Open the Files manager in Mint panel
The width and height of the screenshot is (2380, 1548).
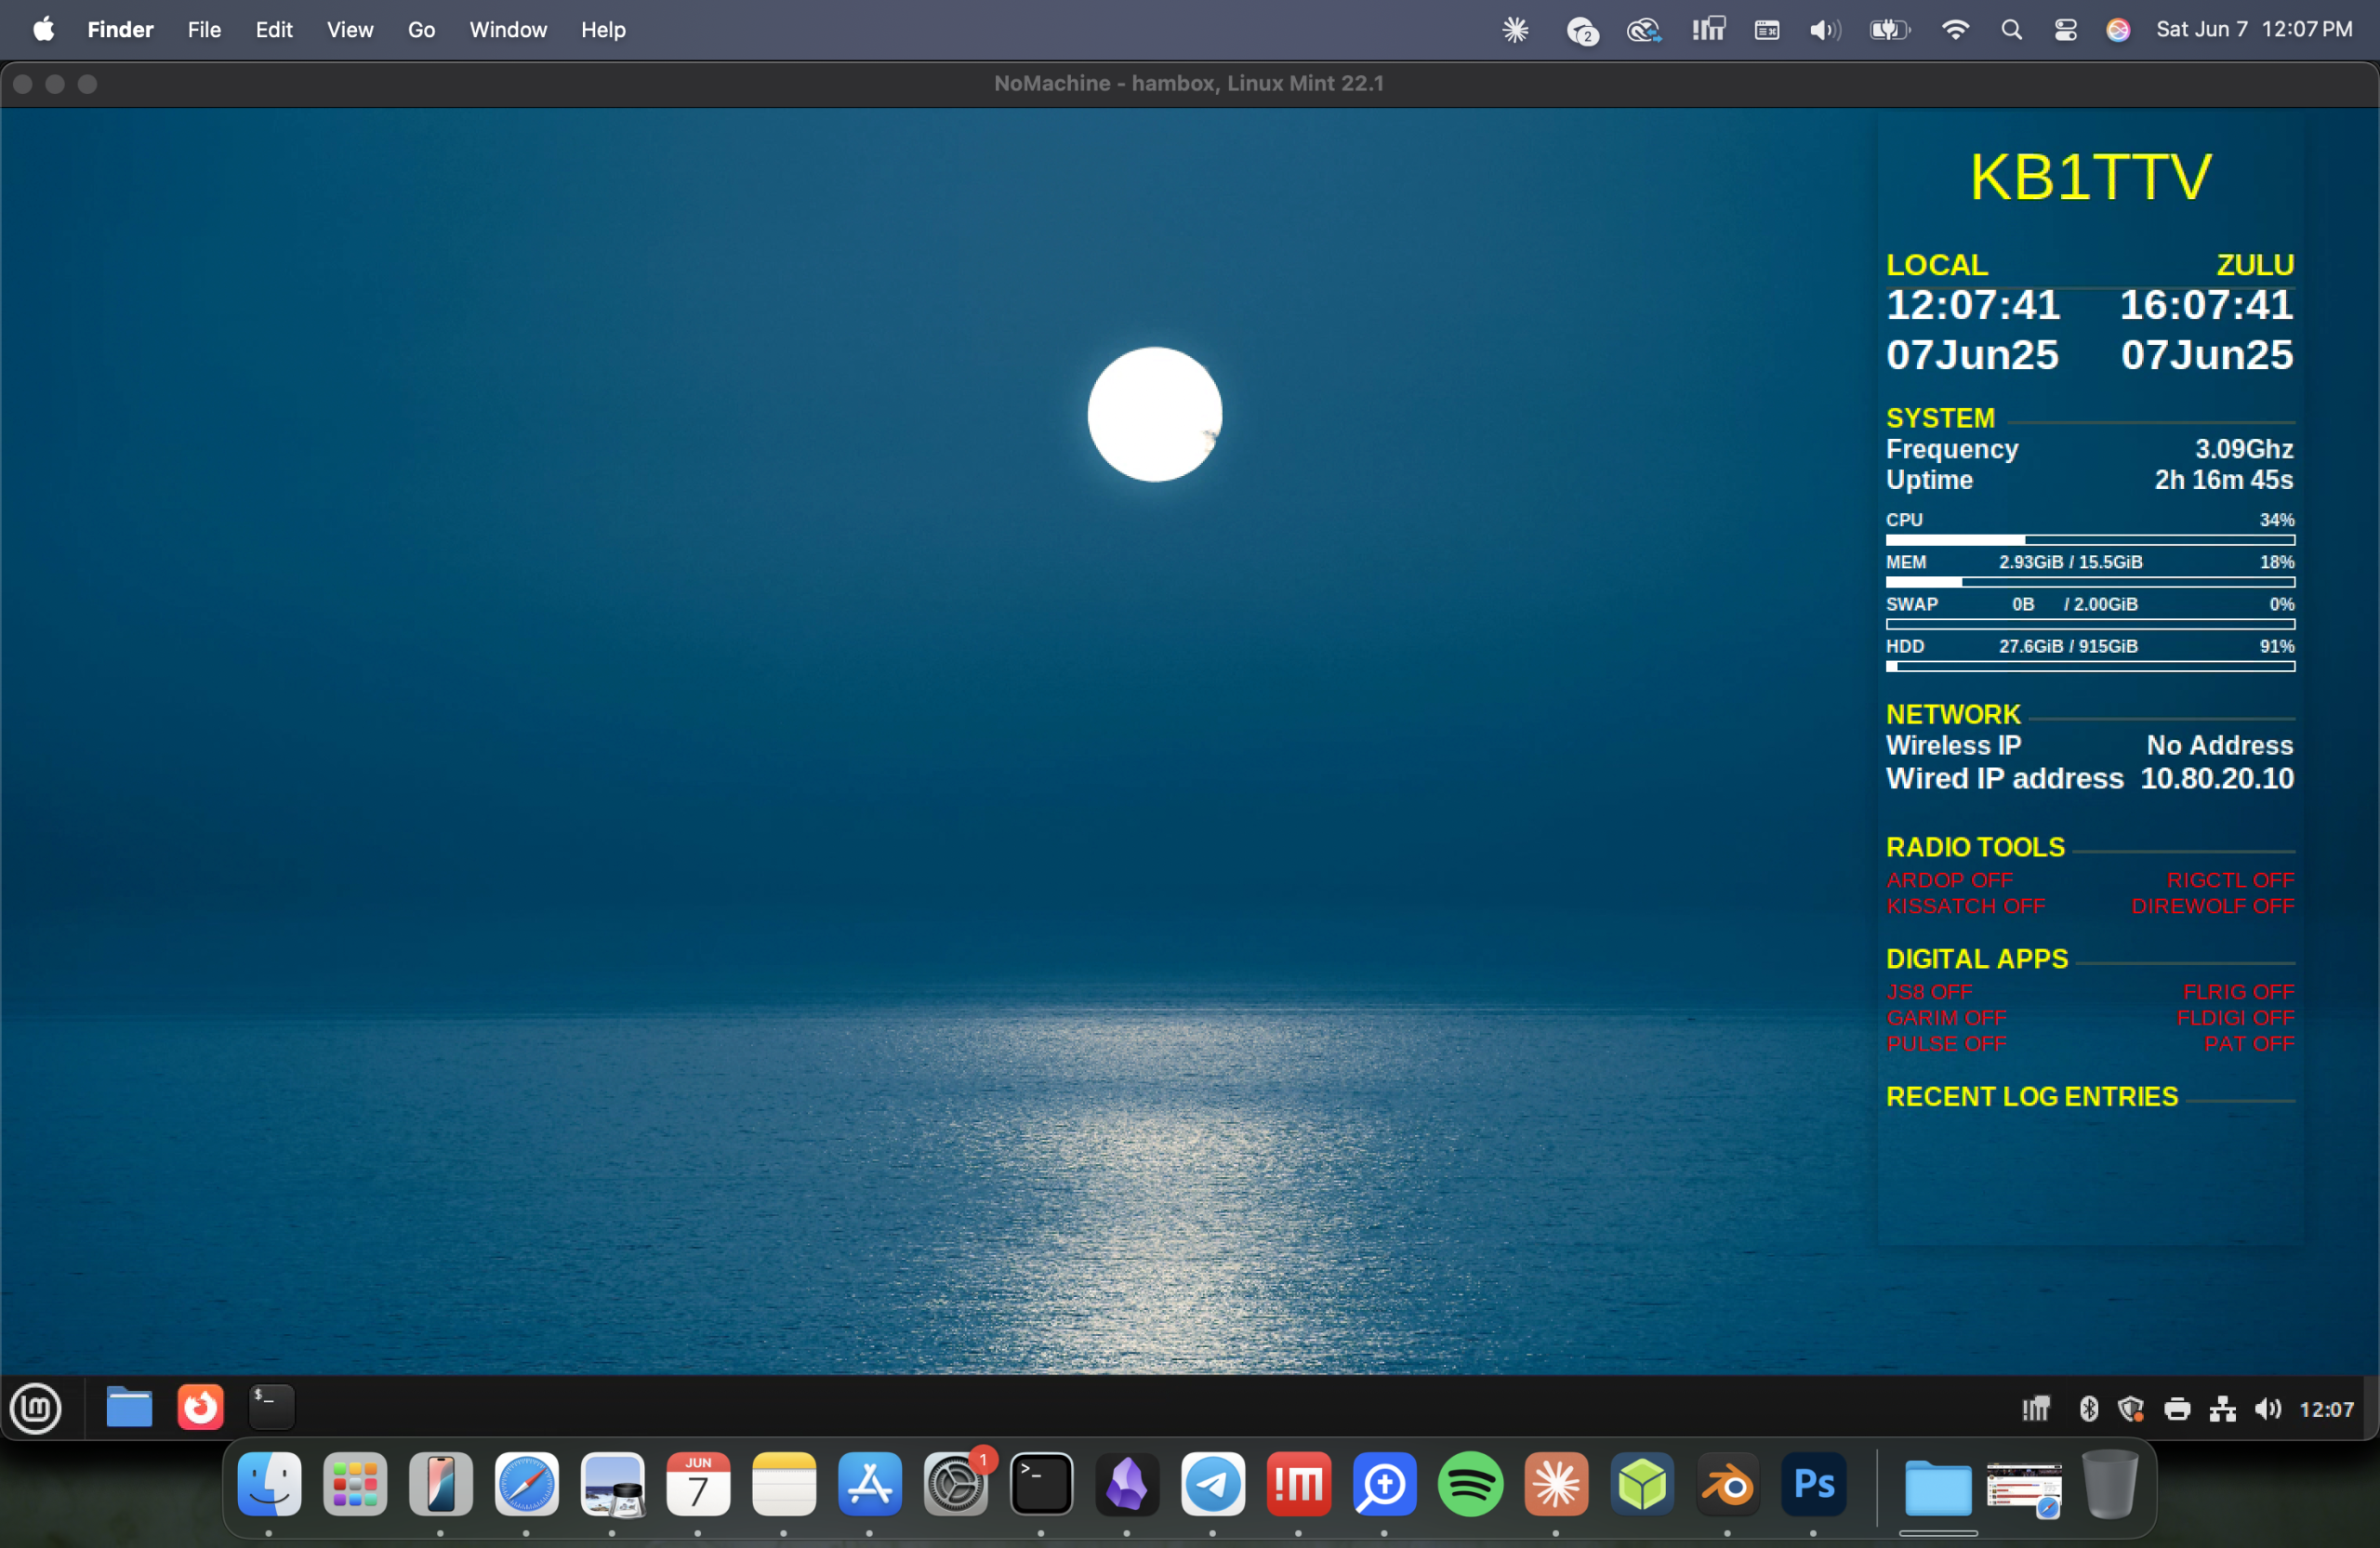click(129, 1408)
